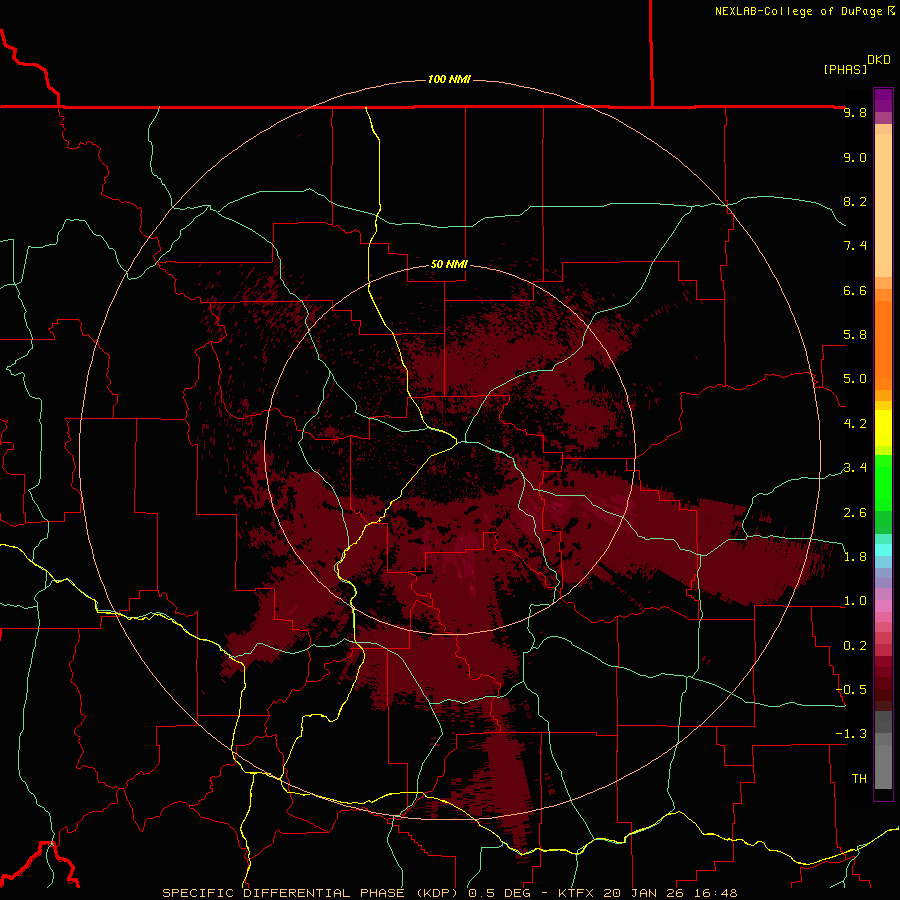Click the 3.4 legend value
Viewport: 900px width, 900px height.
click(x=855, y=468)
